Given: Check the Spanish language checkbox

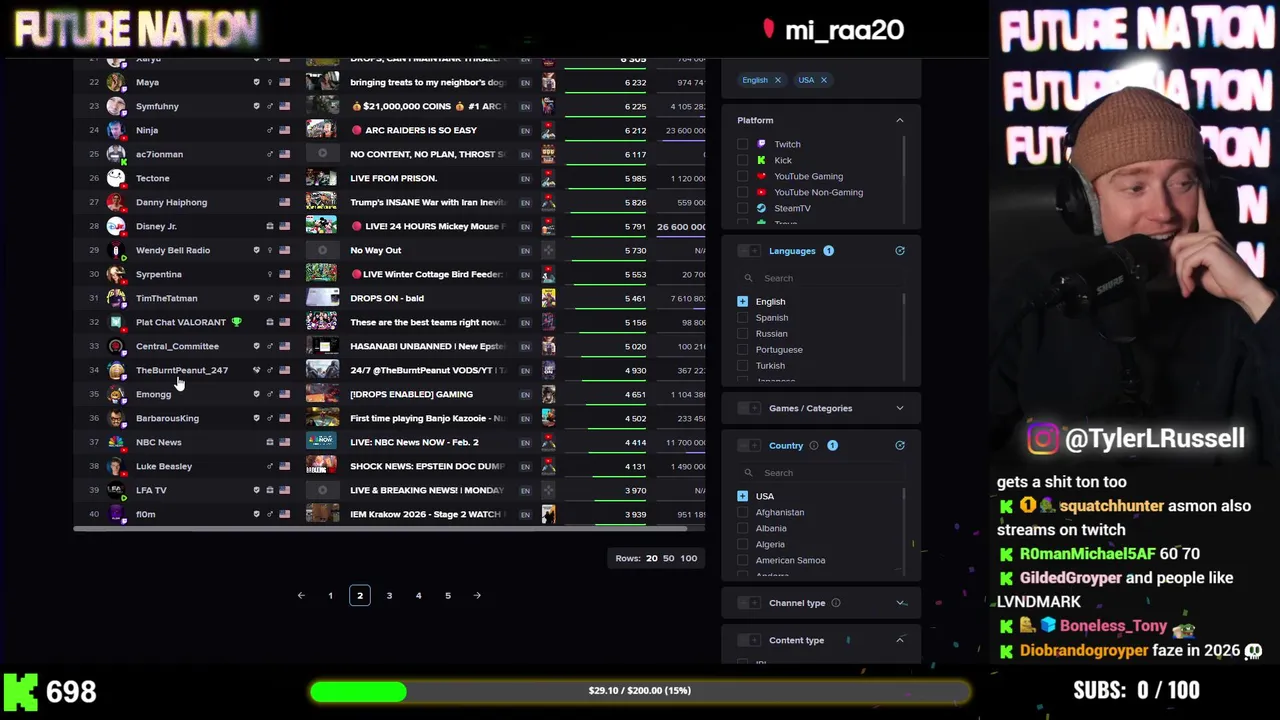Looking at the screenshot, I should pyautogui.click(x=742, y=317).
